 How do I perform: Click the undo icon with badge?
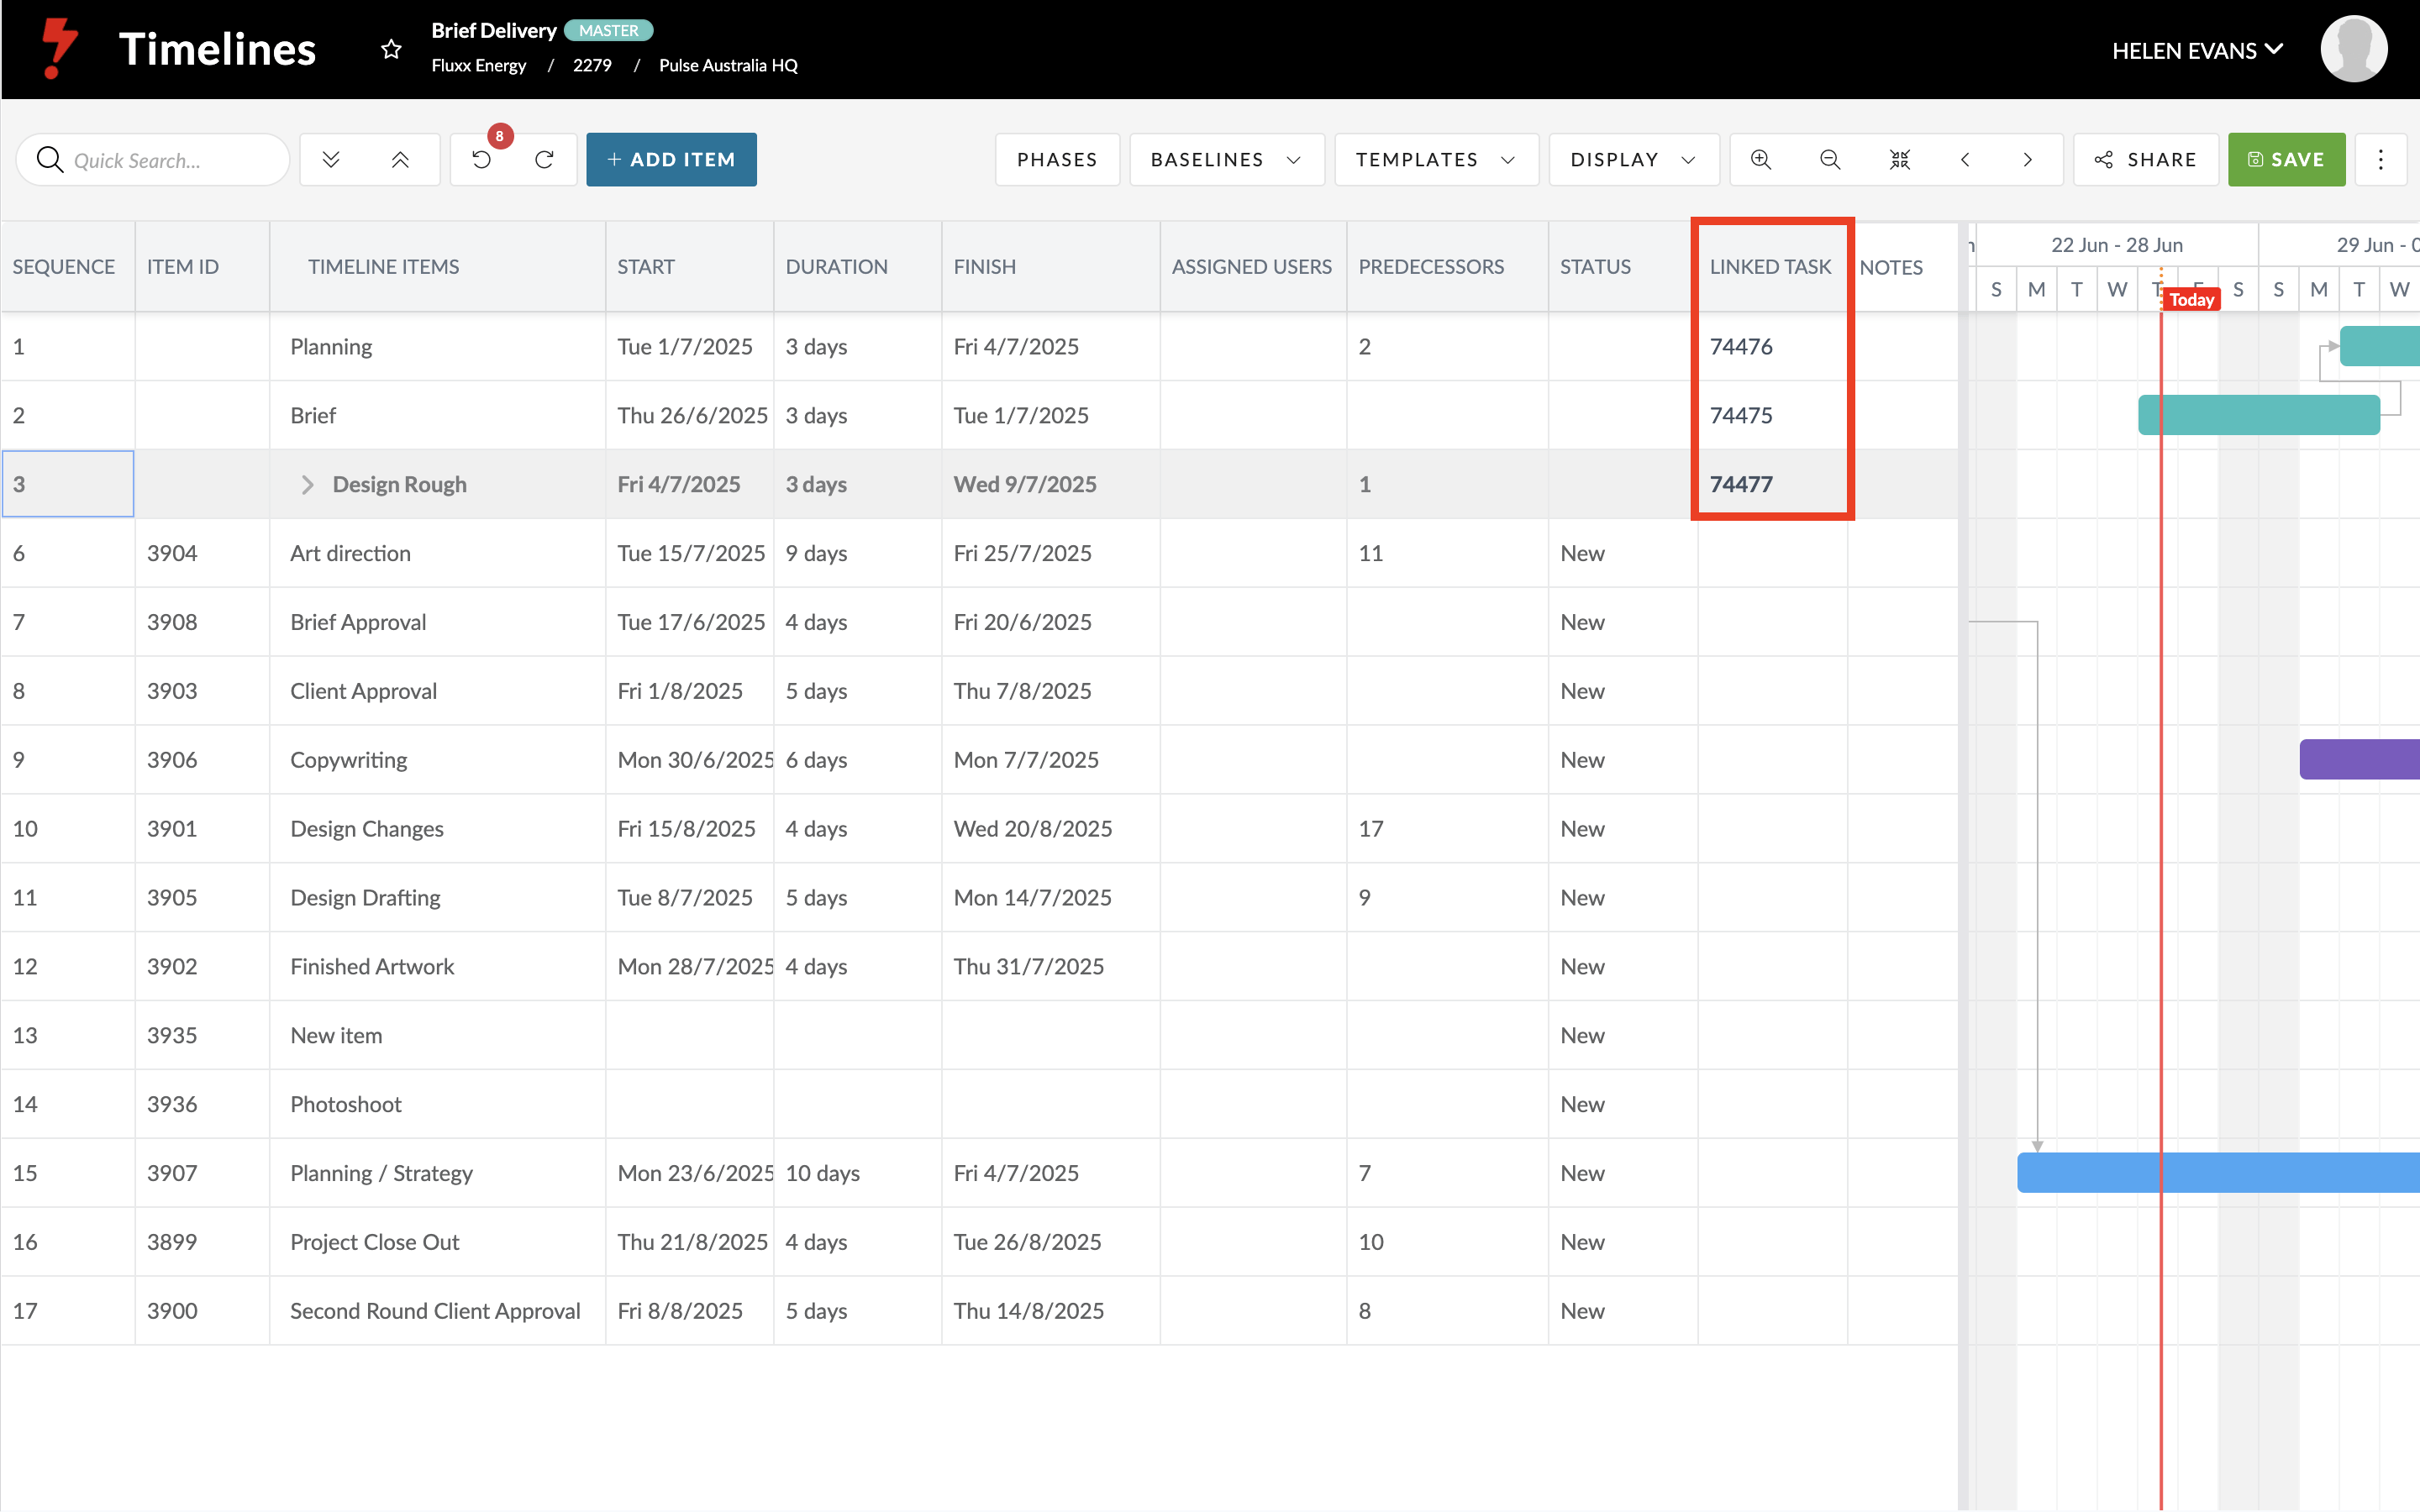(482, 160)
